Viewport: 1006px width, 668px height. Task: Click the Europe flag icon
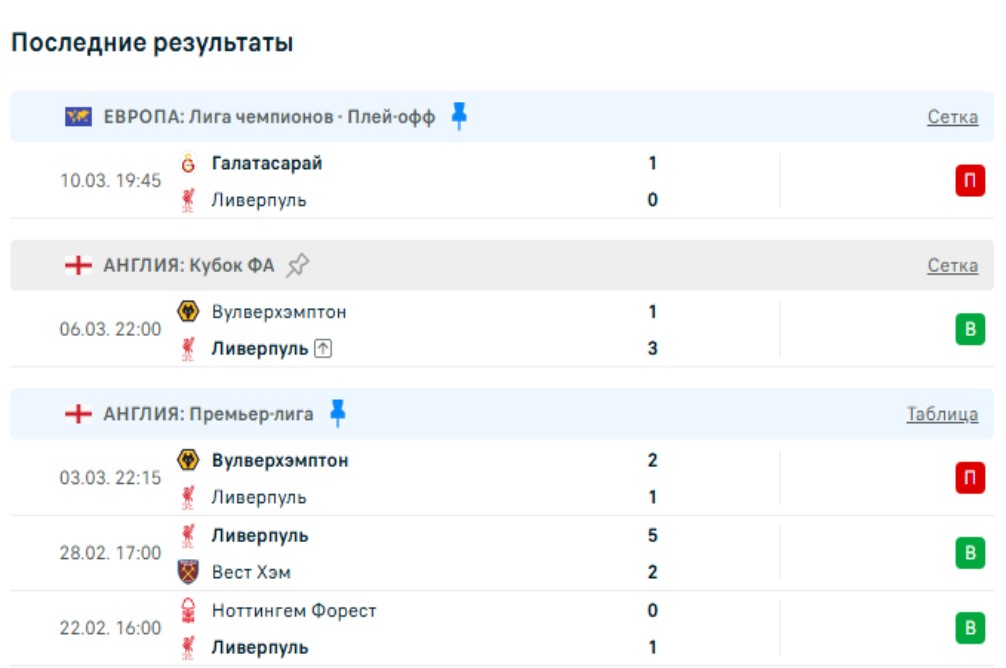[78, 117]
